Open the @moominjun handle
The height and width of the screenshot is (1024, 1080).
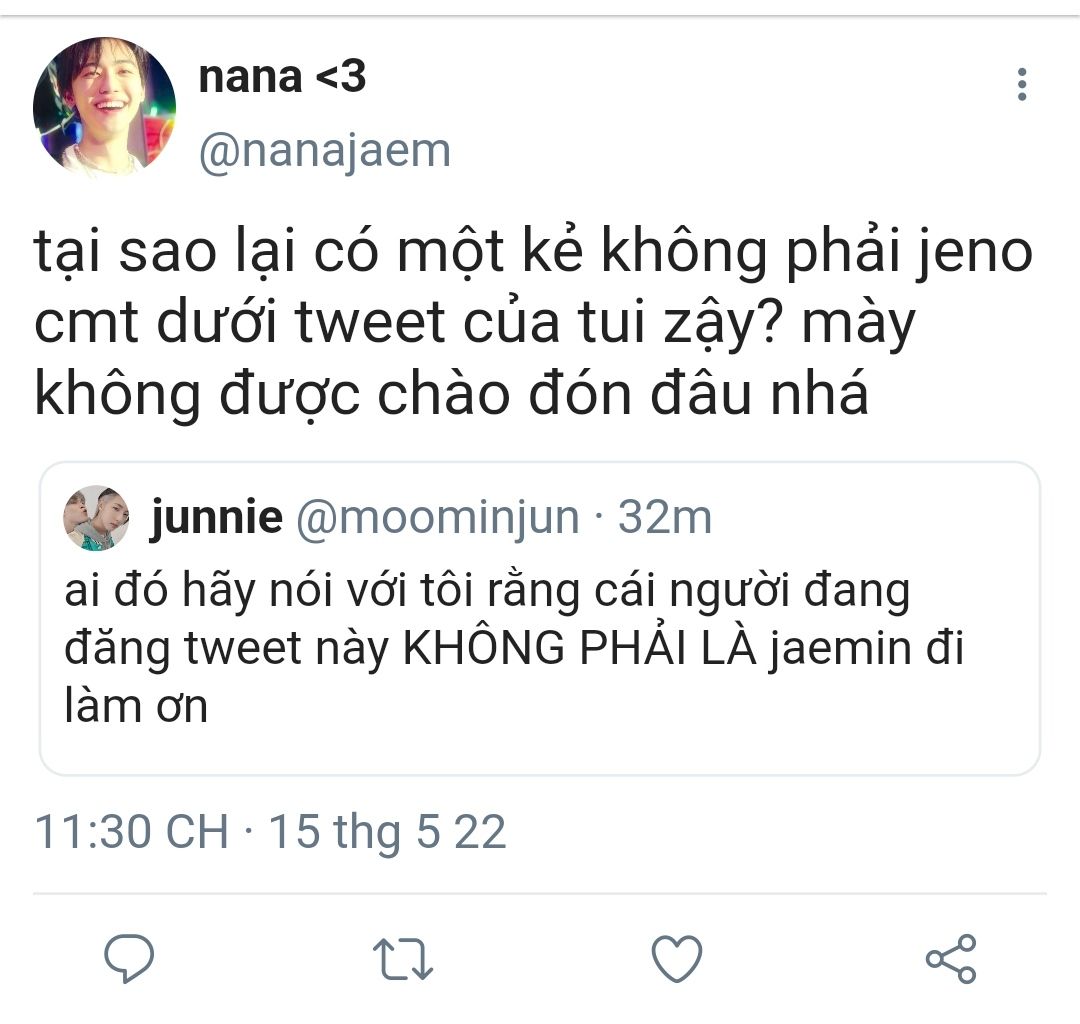click(x=438, y=516)
